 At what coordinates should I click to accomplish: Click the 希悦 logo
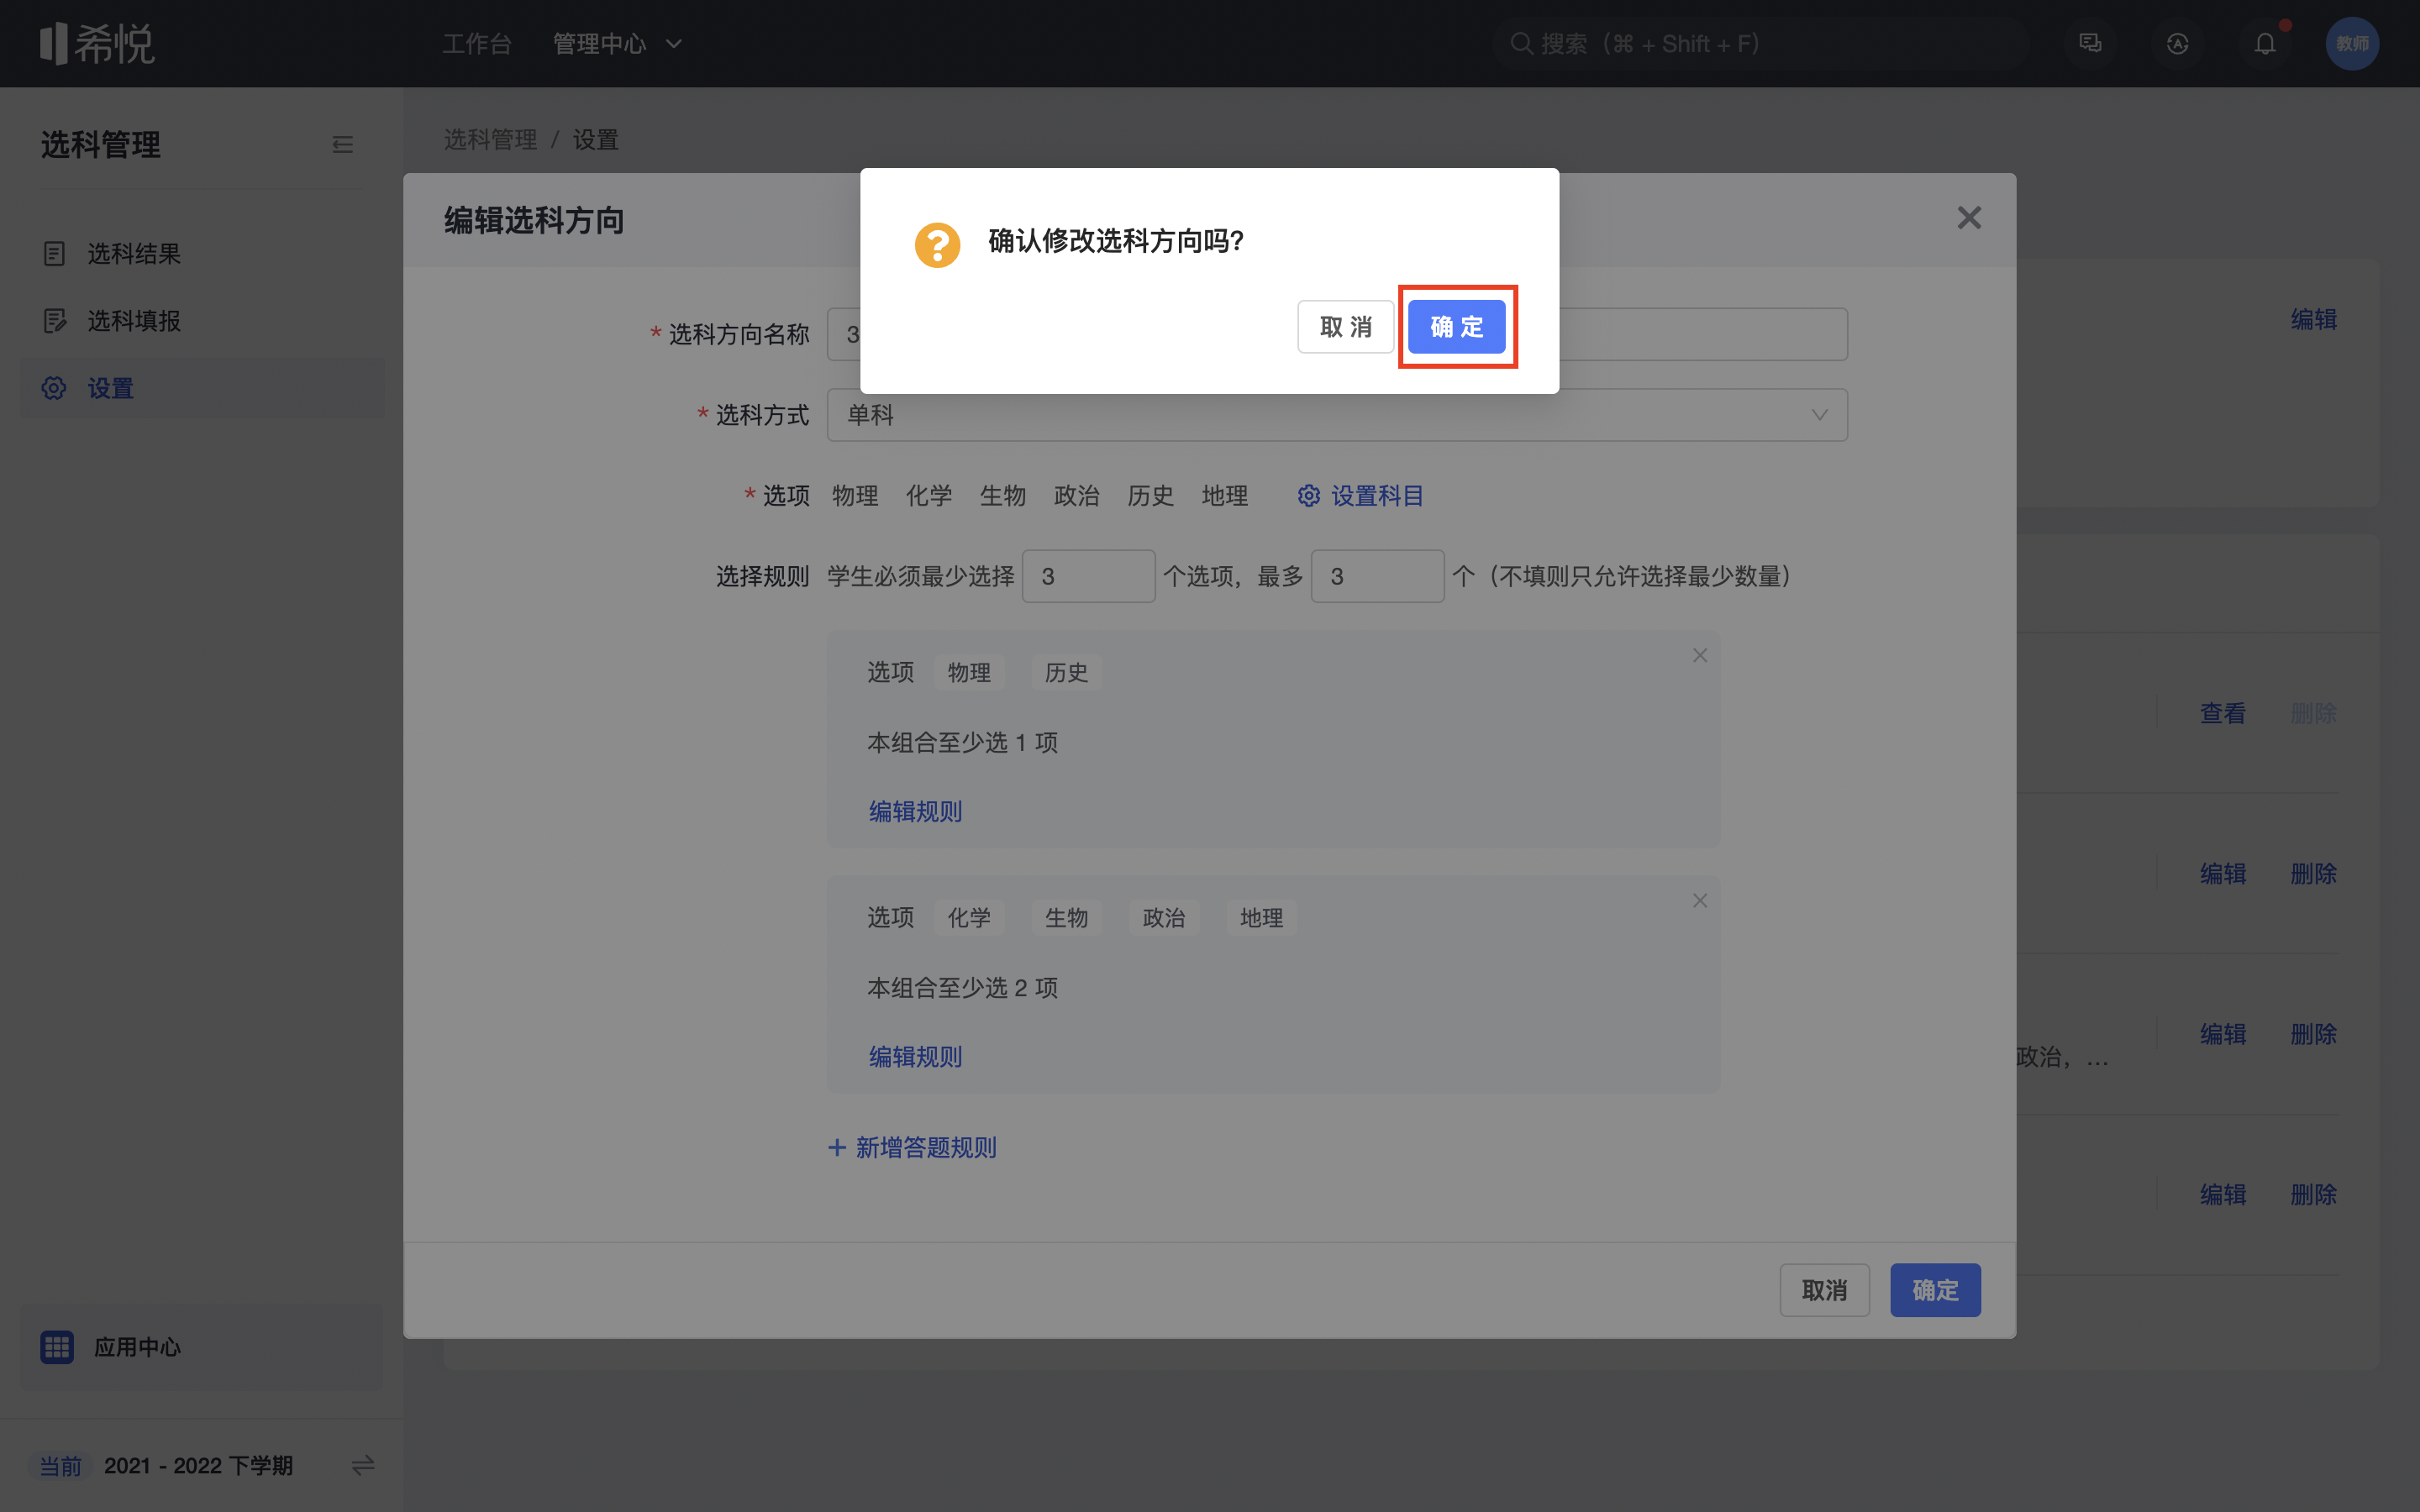tap(97, 44)
